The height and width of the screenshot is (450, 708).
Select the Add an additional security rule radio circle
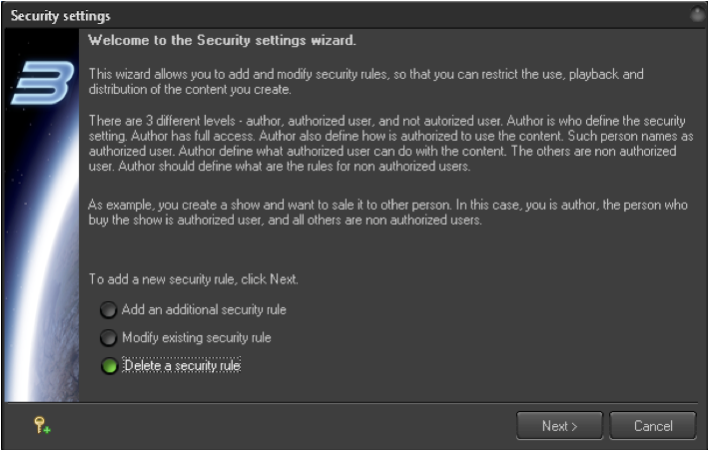click(x=108, y=310)
